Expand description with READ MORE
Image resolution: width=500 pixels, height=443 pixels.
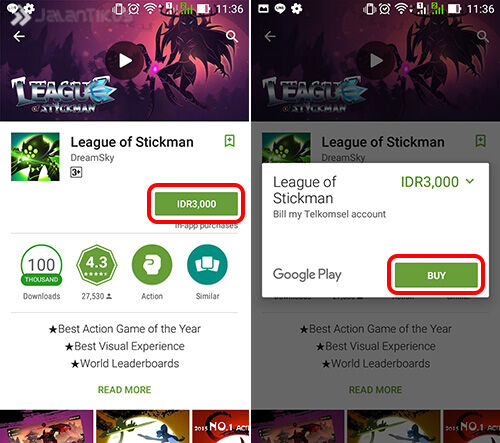(x=124, y=390)
